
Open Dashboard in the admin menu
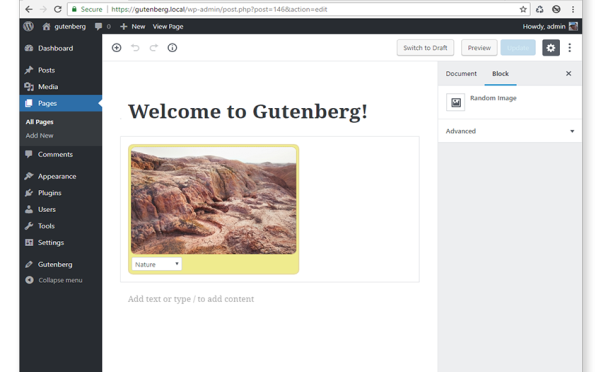(61, 48)
